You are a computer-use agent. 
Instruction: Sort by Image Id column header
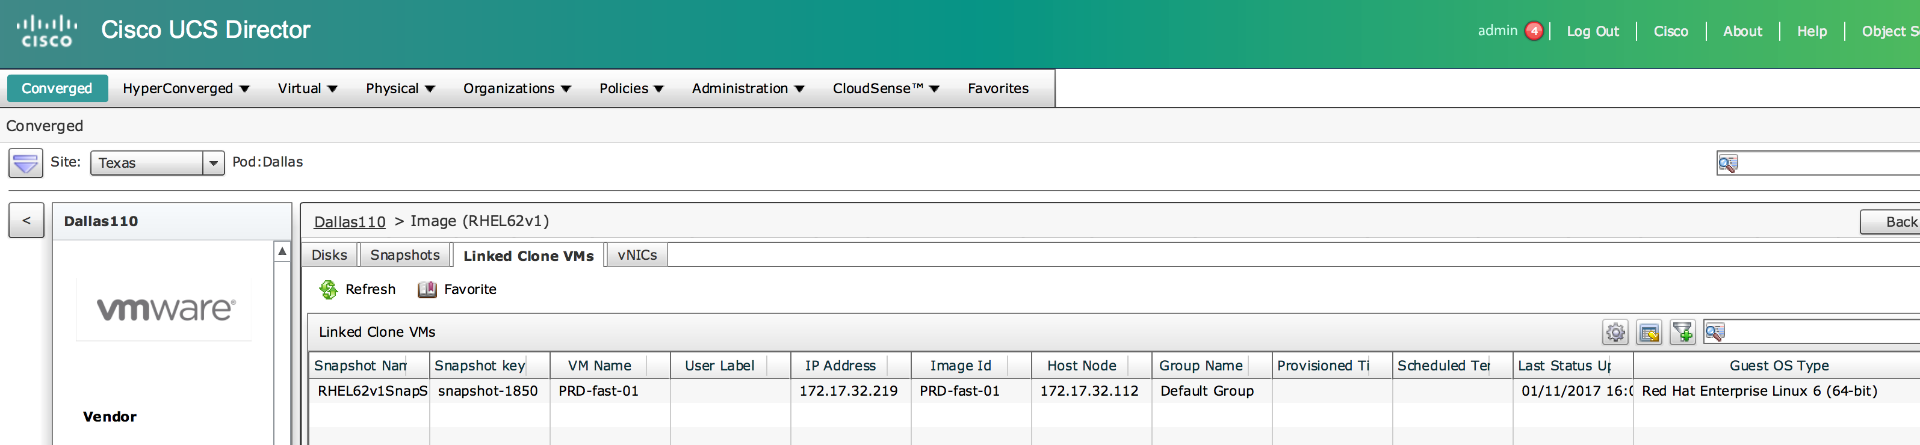tap(971, 365)
